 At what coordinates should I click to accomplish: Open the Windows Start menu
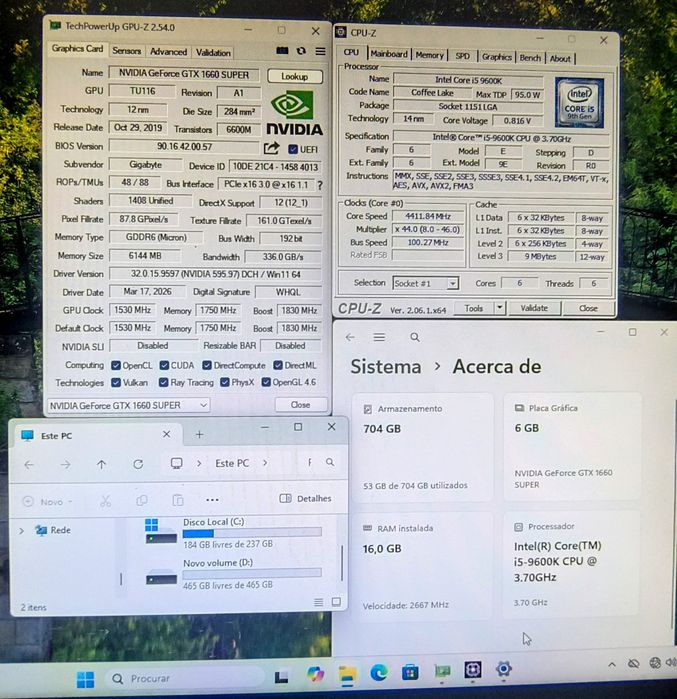[x=85, y=679]
